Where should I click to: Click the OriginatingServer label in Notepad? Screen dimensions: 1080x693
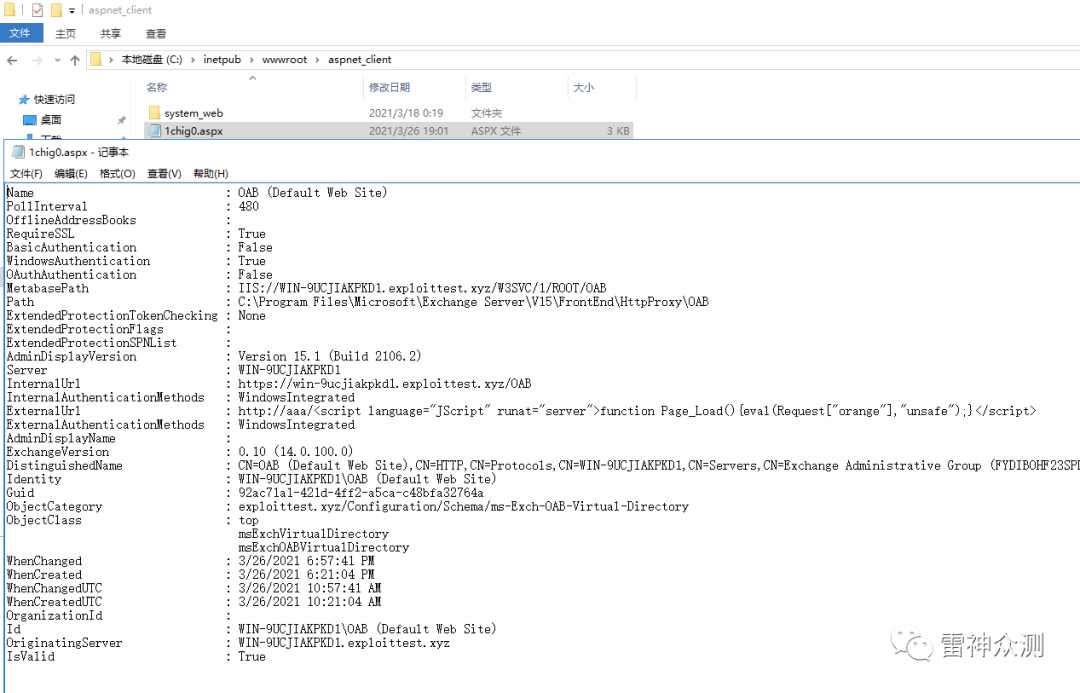[x=65, y=643]
